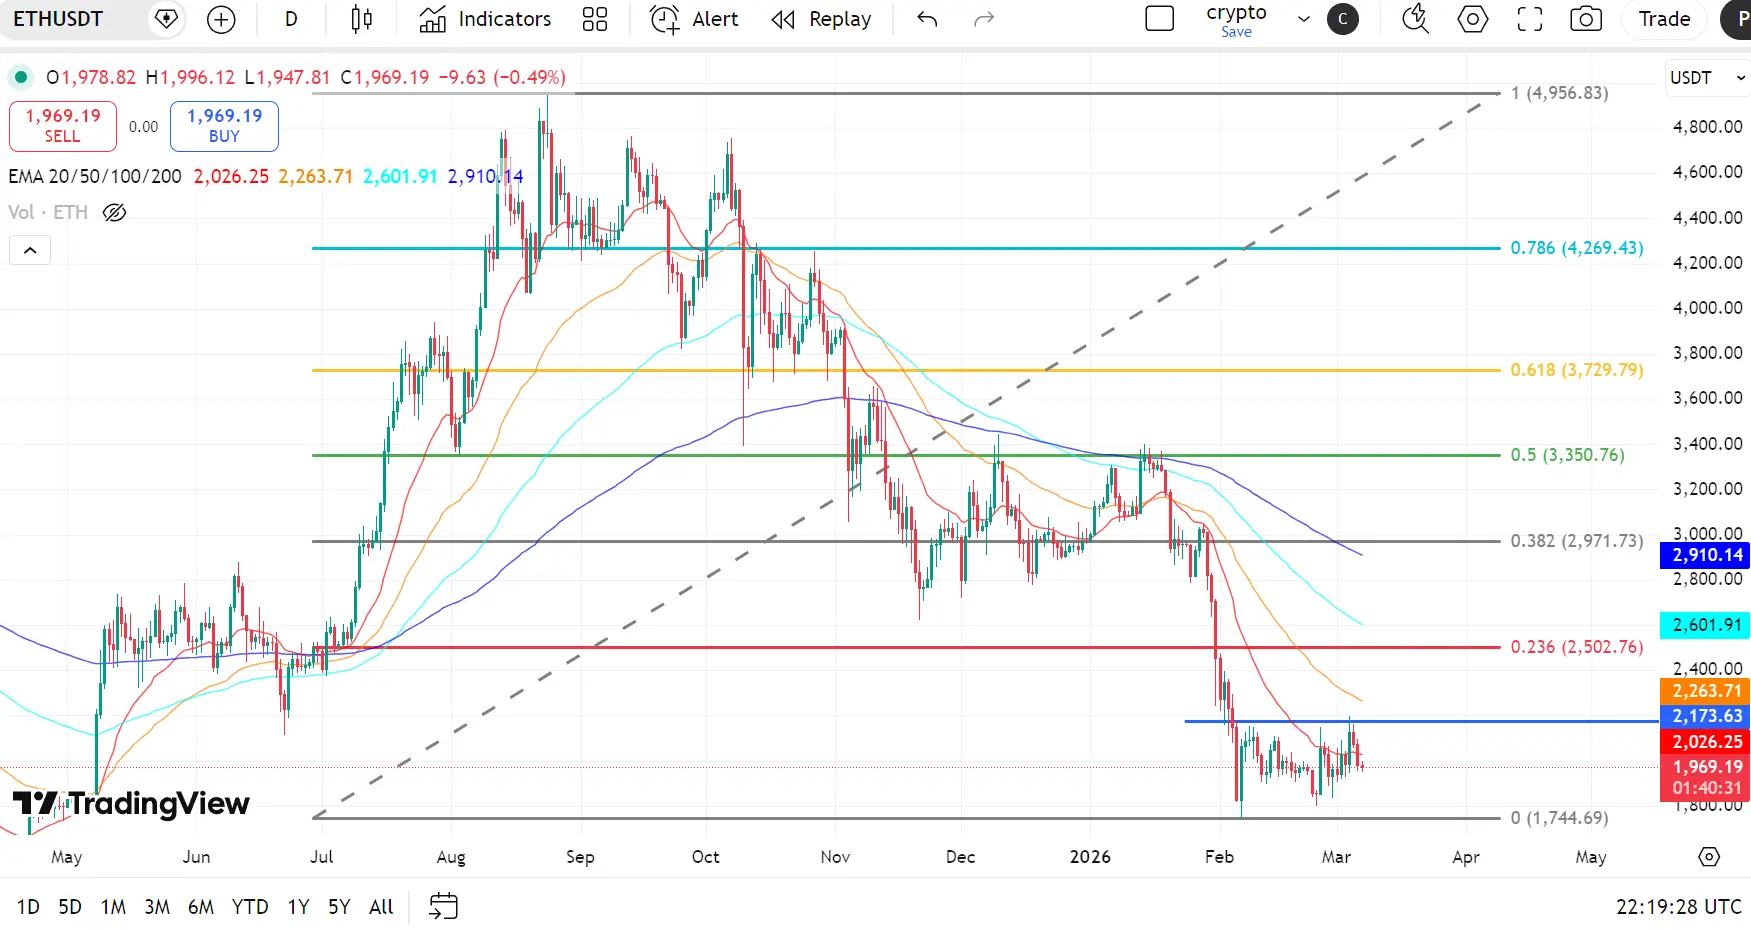Click the EMA 100 value 2,601.91 in legend
The height and width of the screenshot is (930, 1751).
[x=400, y=177]
